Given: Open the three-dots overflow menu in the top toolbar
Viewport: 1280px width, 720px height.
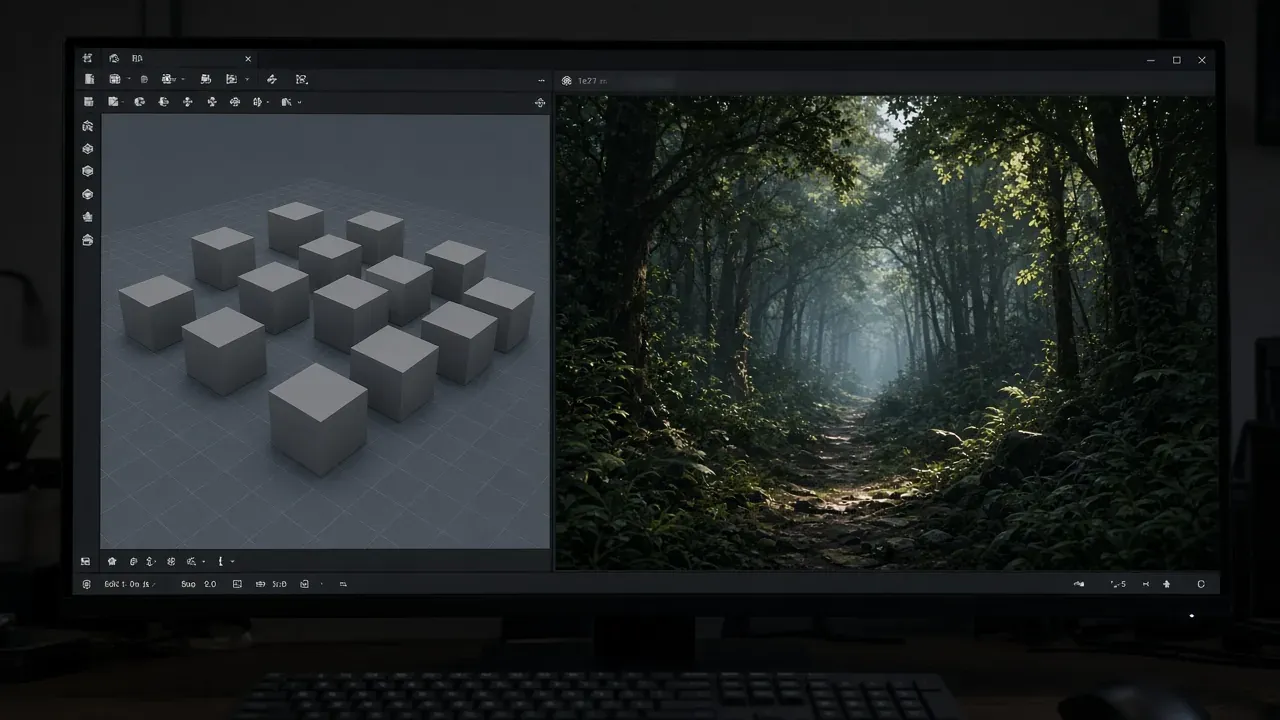Looking at the screenshot, I should click(541, 80).
